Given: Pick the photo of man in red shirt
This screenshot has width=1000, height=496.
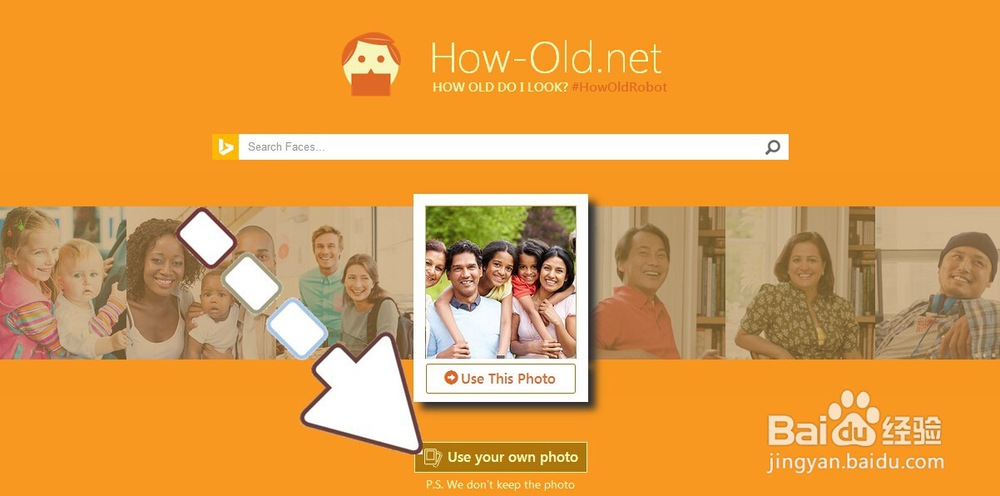Looking at the screenshot, I should pos(644,283).
